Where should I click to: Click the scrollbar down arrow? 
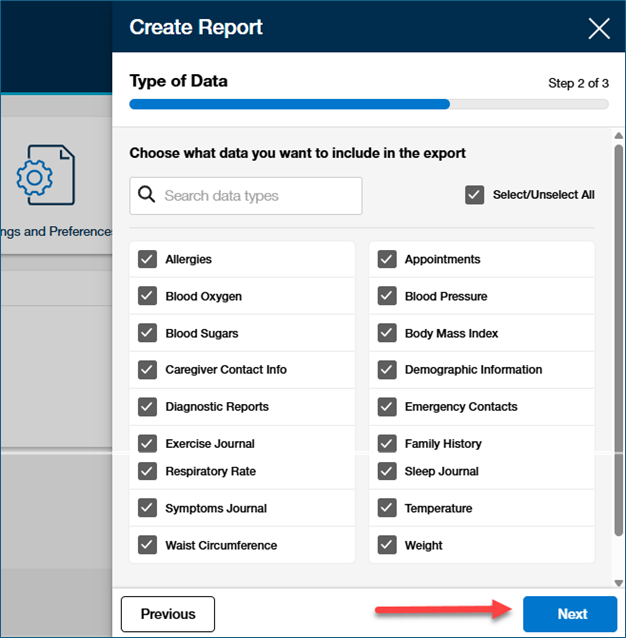coord(618,581)
